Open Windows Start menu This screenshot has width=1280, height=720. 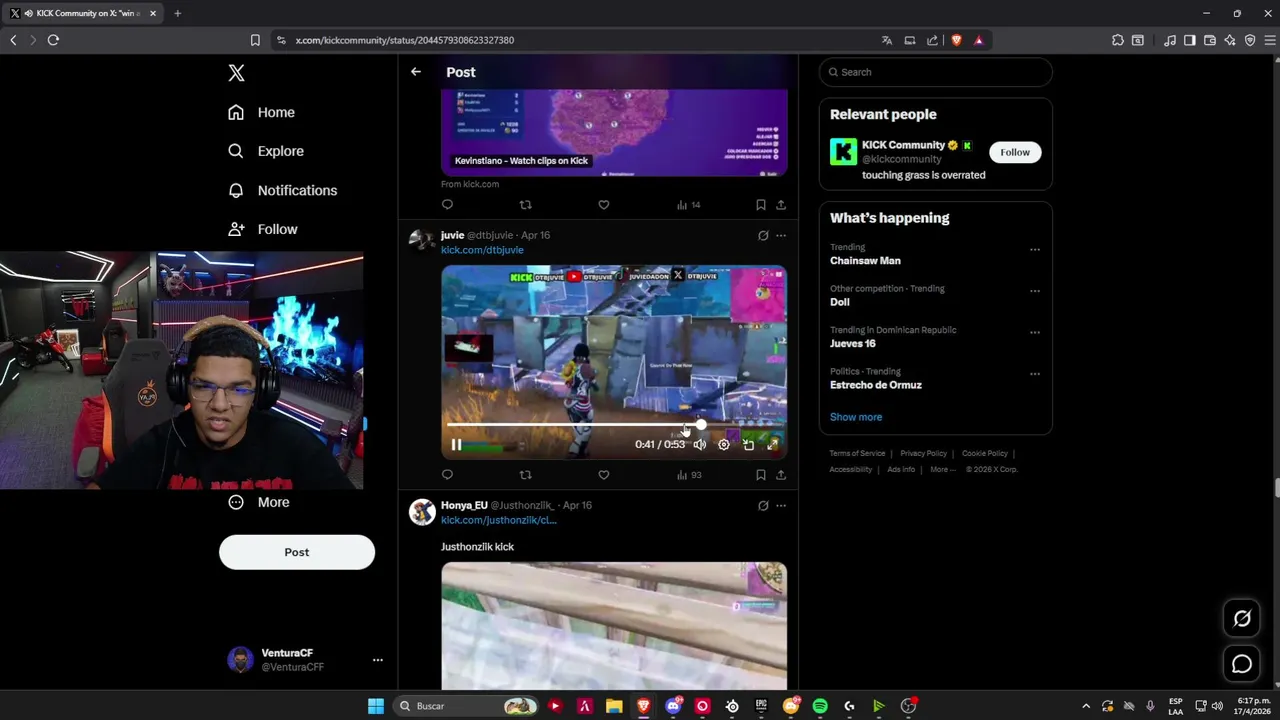pos(375,706)
